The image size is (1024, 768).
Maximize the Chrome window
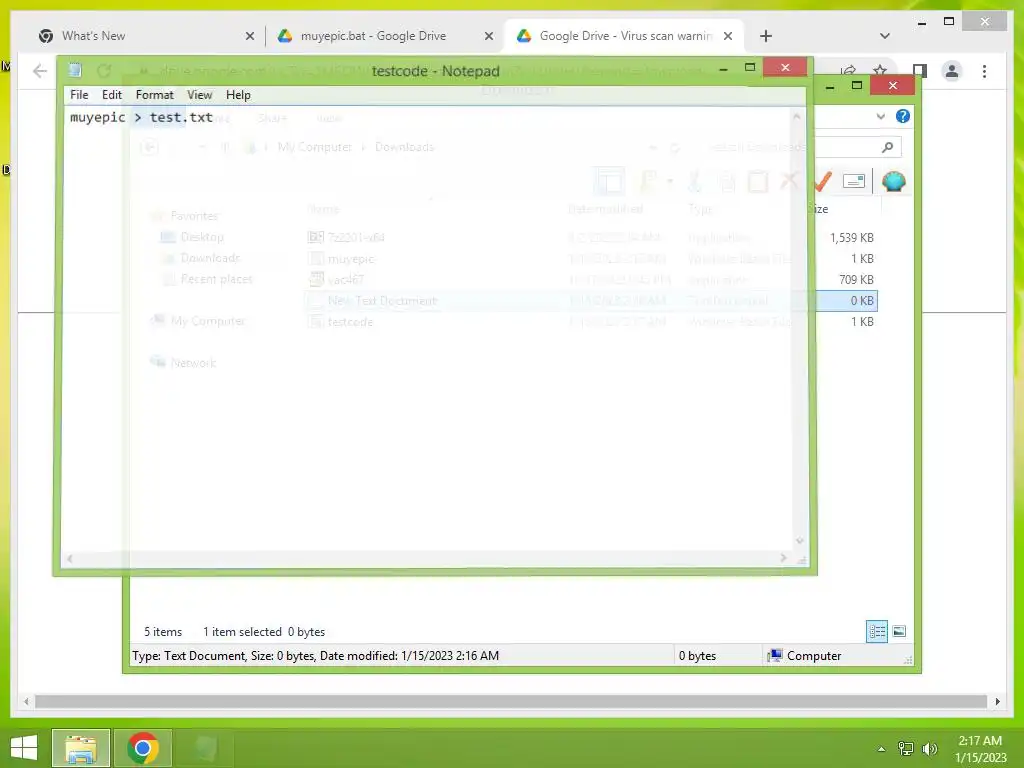point(949,22)
